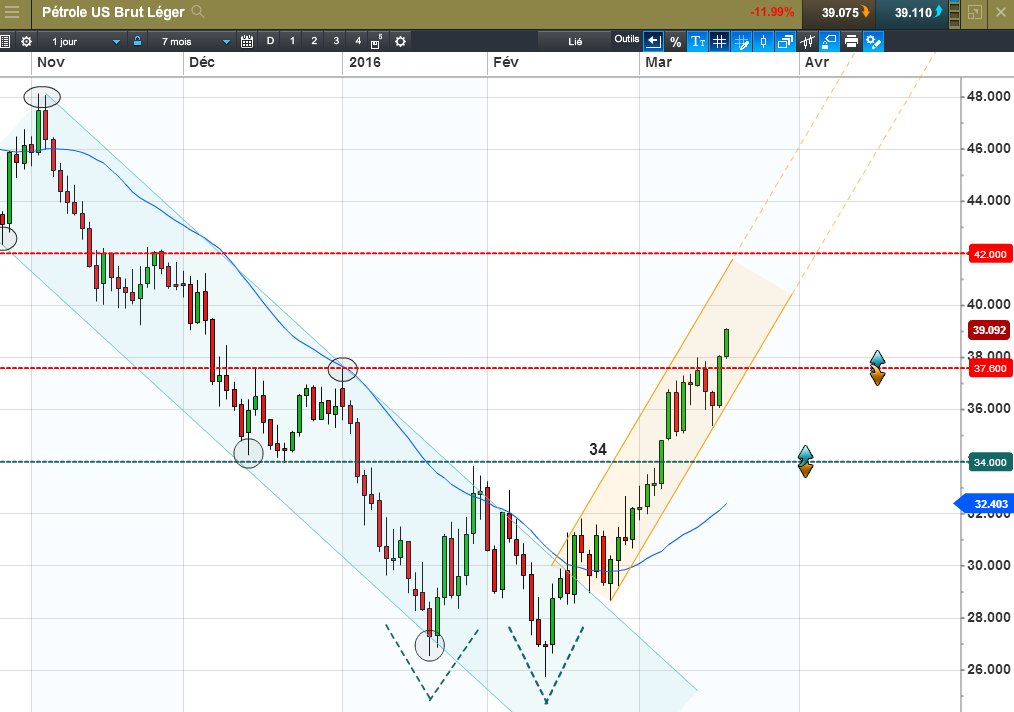Click the 'Mar' time axis label
This screenshot has width=1014, height=712.
coord(658,62)
